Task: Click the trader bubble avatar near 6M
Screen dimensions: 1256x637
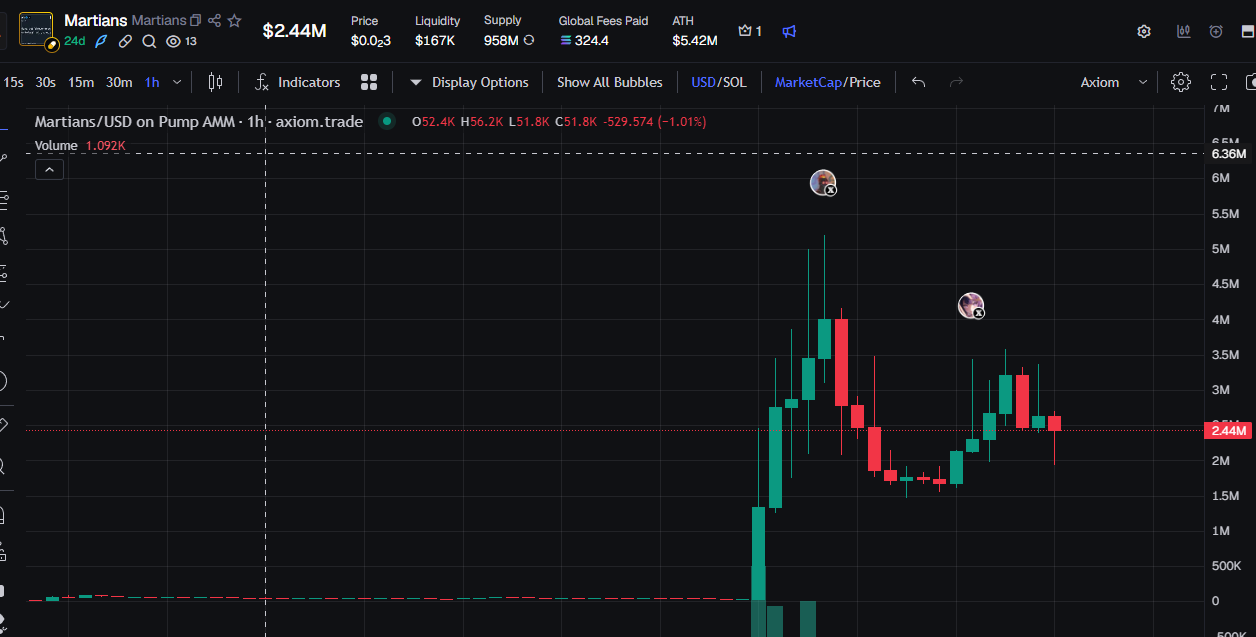Action: click(823, 183)
